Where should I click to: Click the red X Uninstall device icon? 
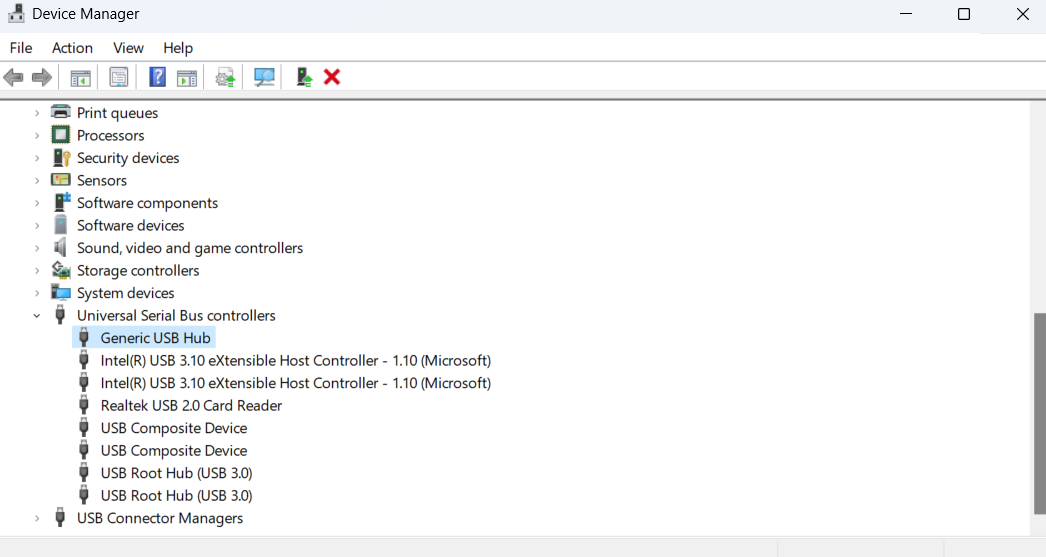(332, 77)
